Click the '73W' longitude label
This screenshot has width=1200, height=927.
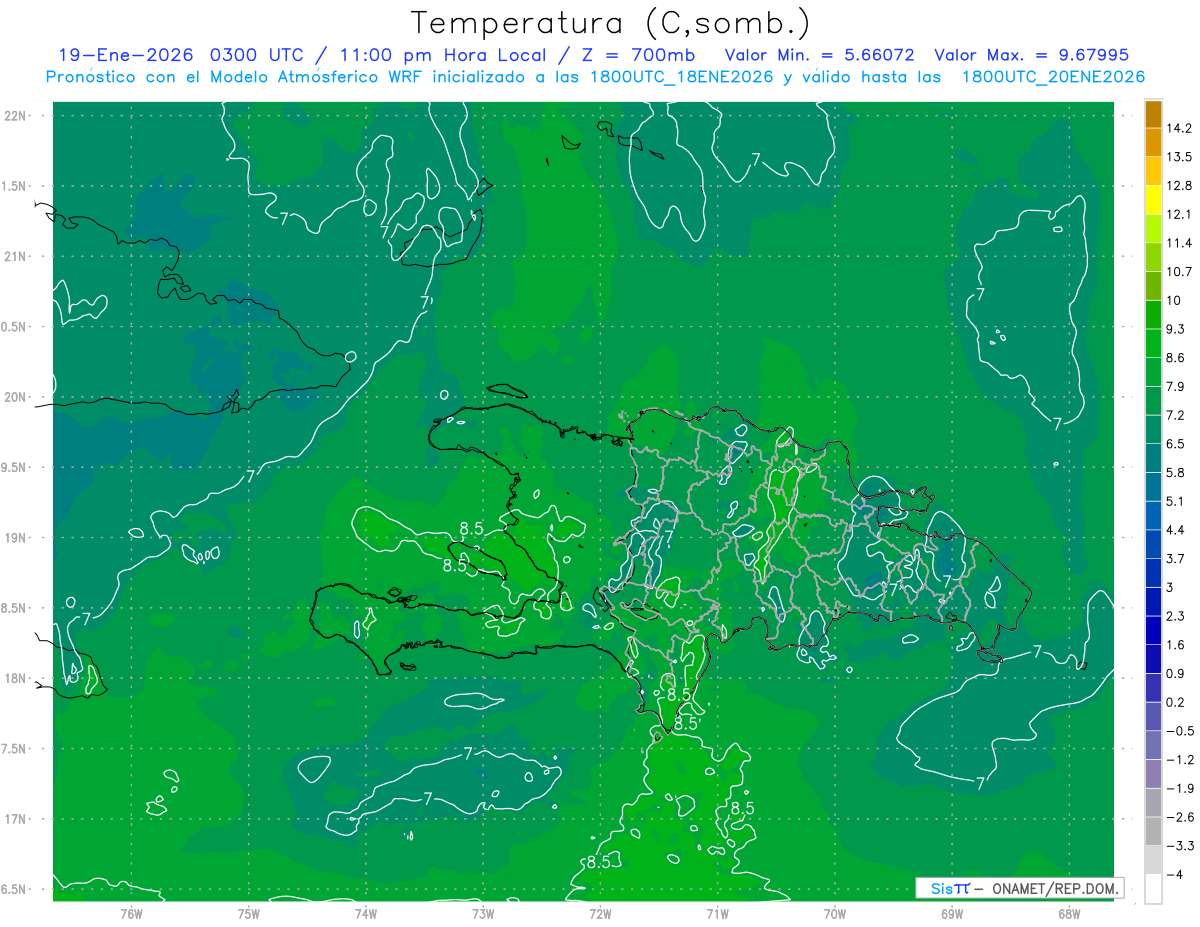click(483, 913)
